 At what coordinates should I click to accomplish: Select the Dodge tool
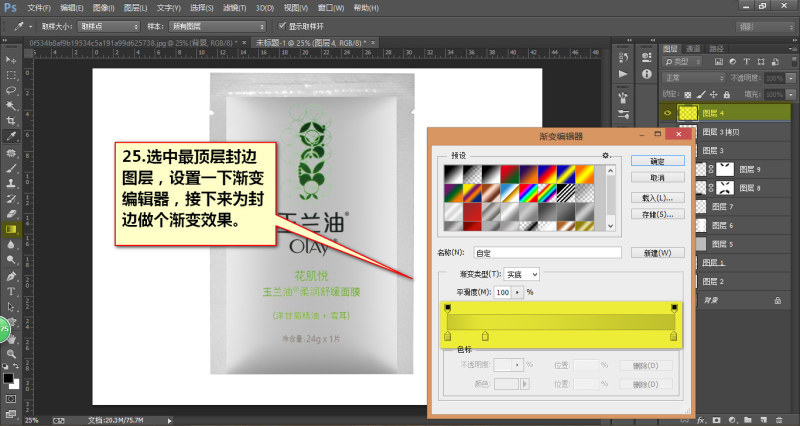[x=11, y=260]
